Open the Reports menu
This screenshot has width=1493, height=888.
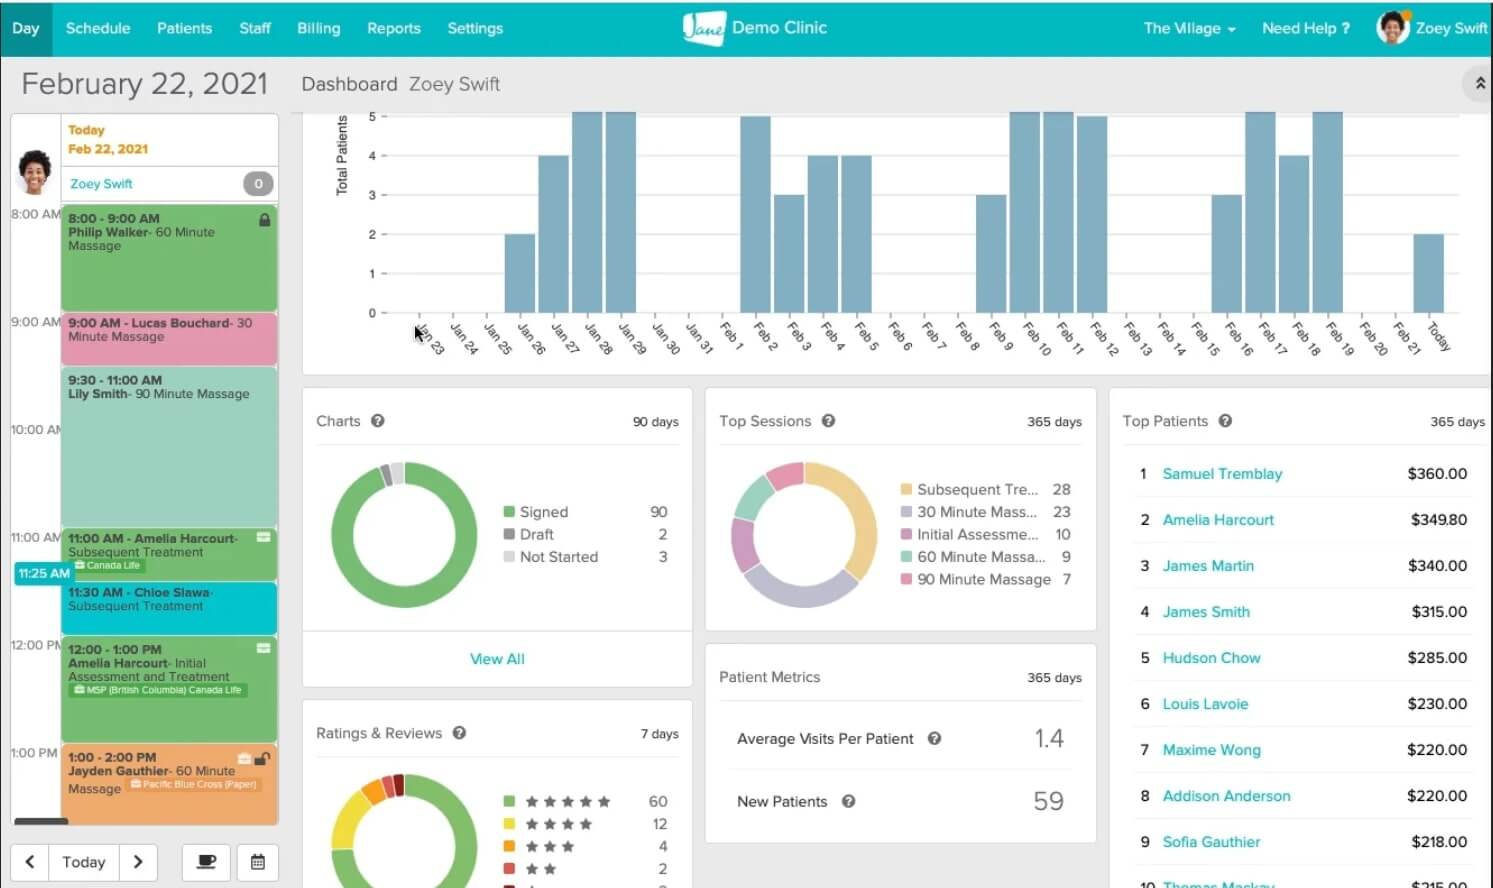pos(393,28)
